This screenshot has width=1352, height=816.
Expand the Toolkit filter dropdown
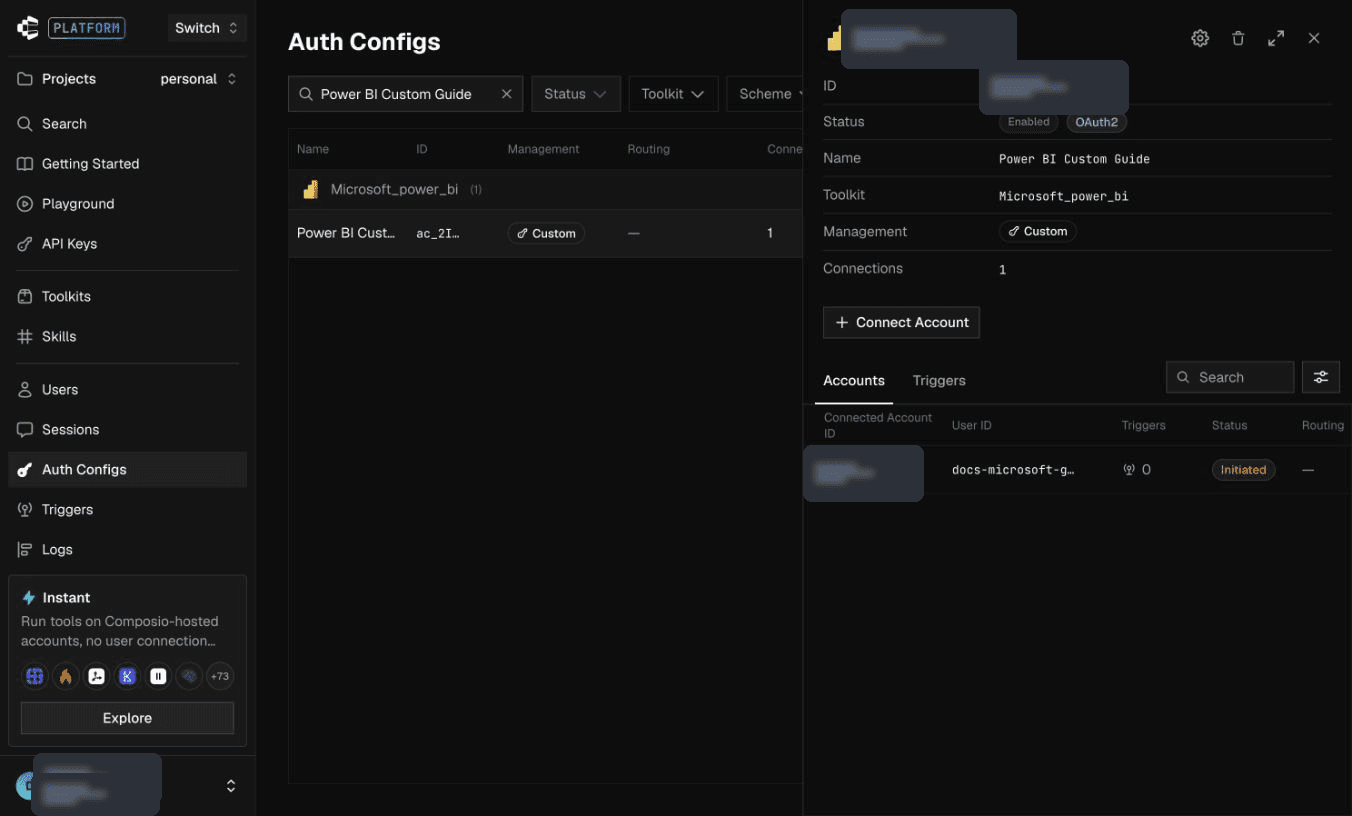pos(673,94)
